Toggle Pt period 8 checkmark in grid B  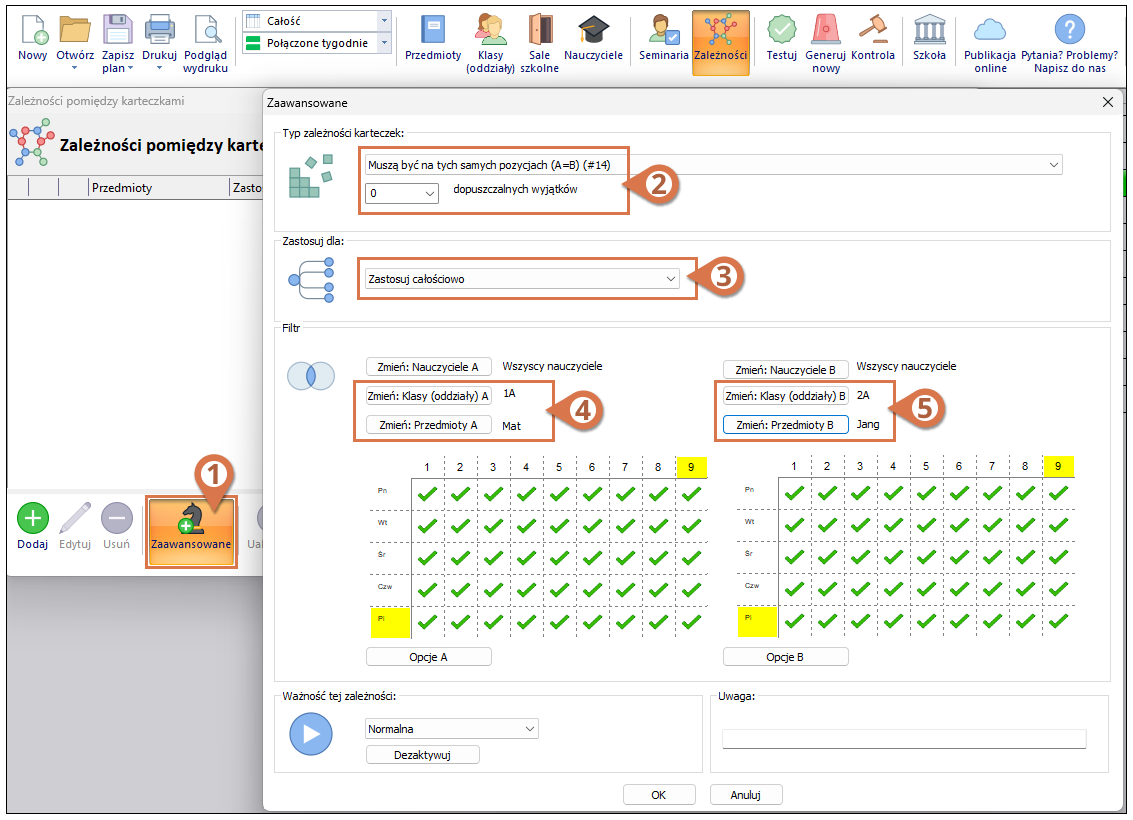click(1025, 621)
